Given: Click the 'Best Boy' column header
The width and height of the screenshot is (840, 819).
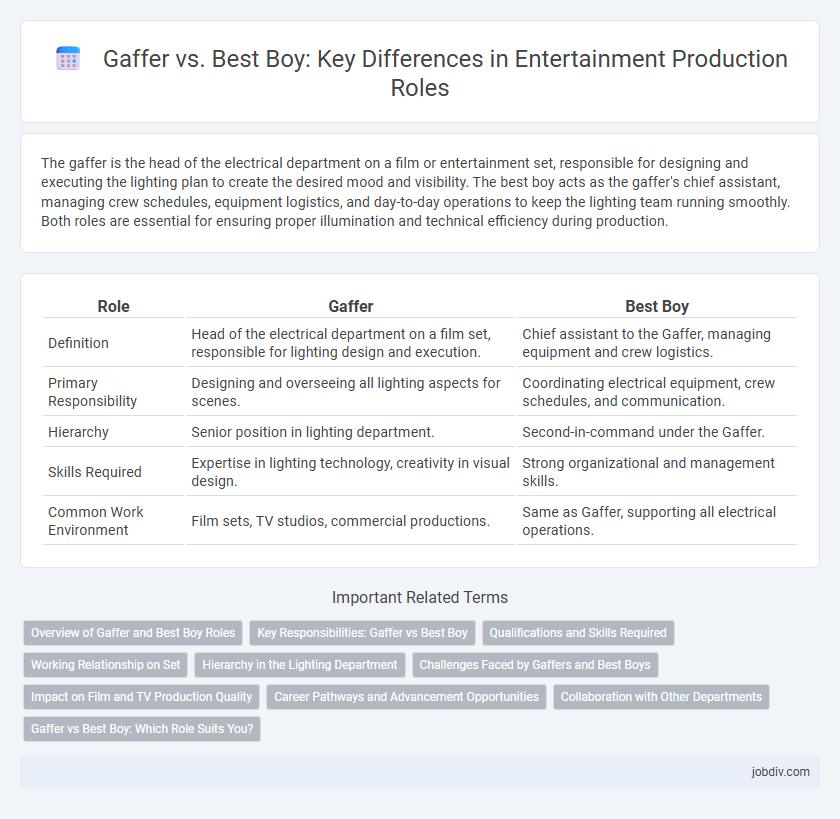Looking at the screenshot, I should click(x=657, y=306).
